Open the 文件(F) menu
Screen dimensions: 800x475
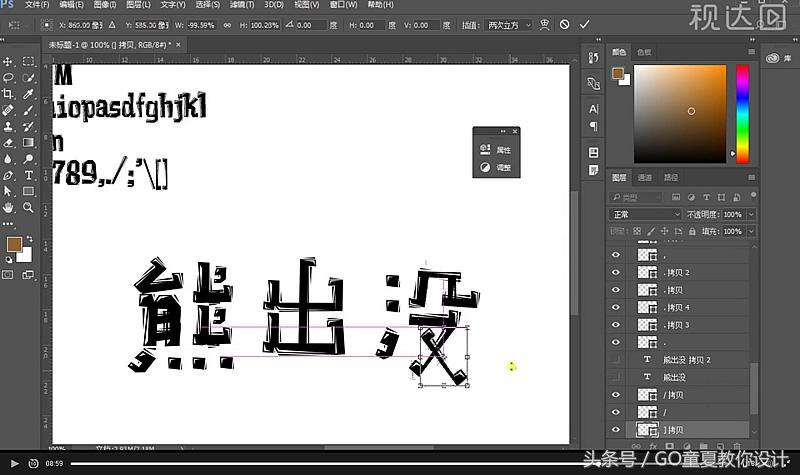point(37,5)
